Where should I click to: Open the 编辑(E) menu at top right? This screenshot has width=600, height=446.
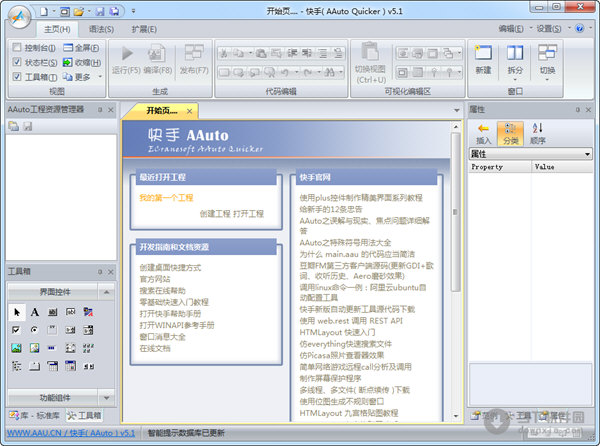point(511,29)
